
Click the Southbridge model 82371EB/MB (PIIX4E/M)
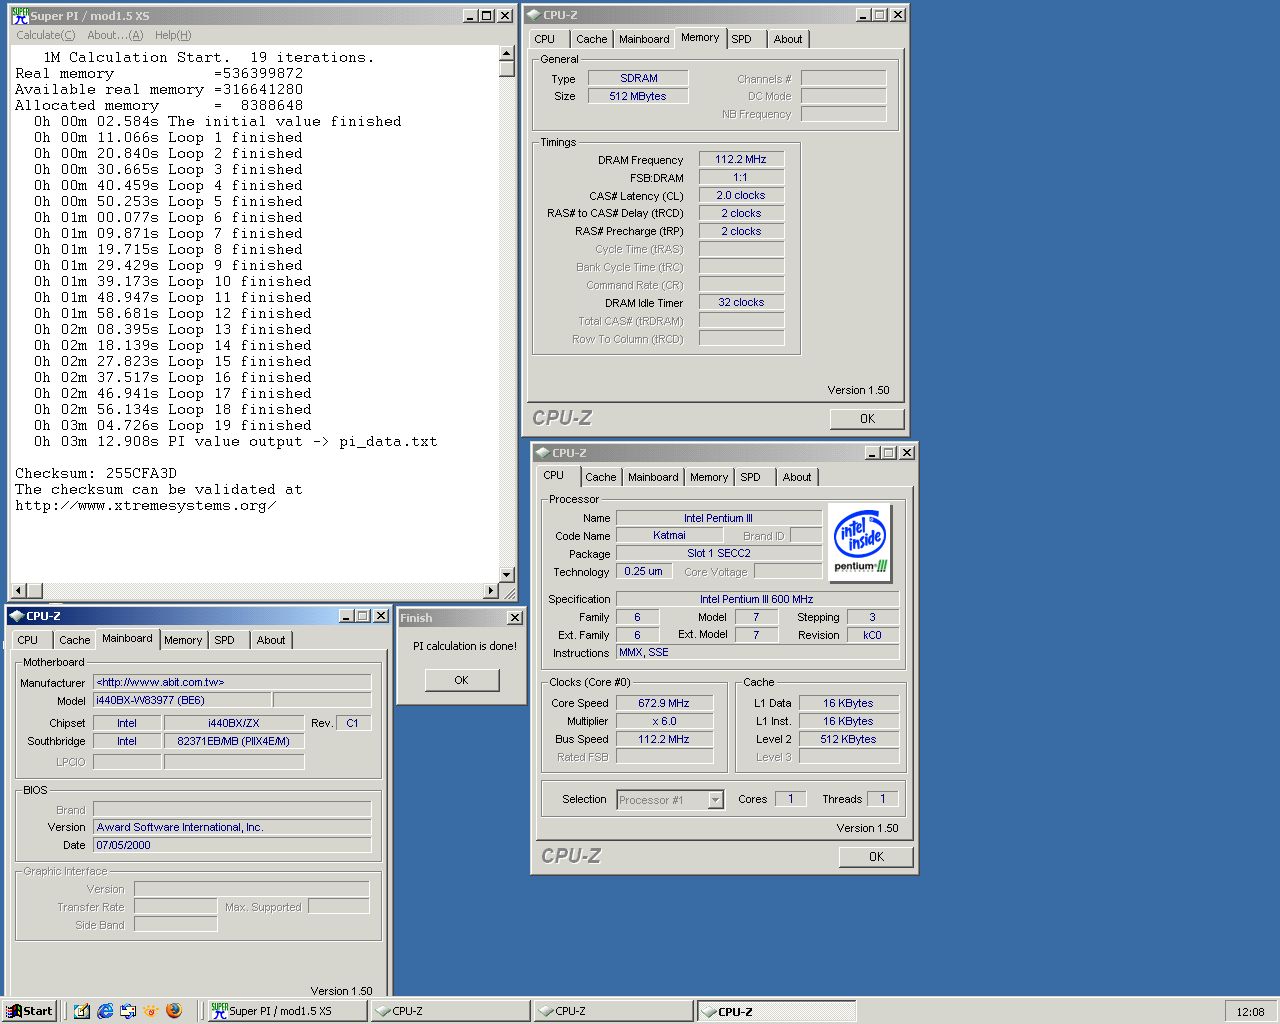[233, 741]
